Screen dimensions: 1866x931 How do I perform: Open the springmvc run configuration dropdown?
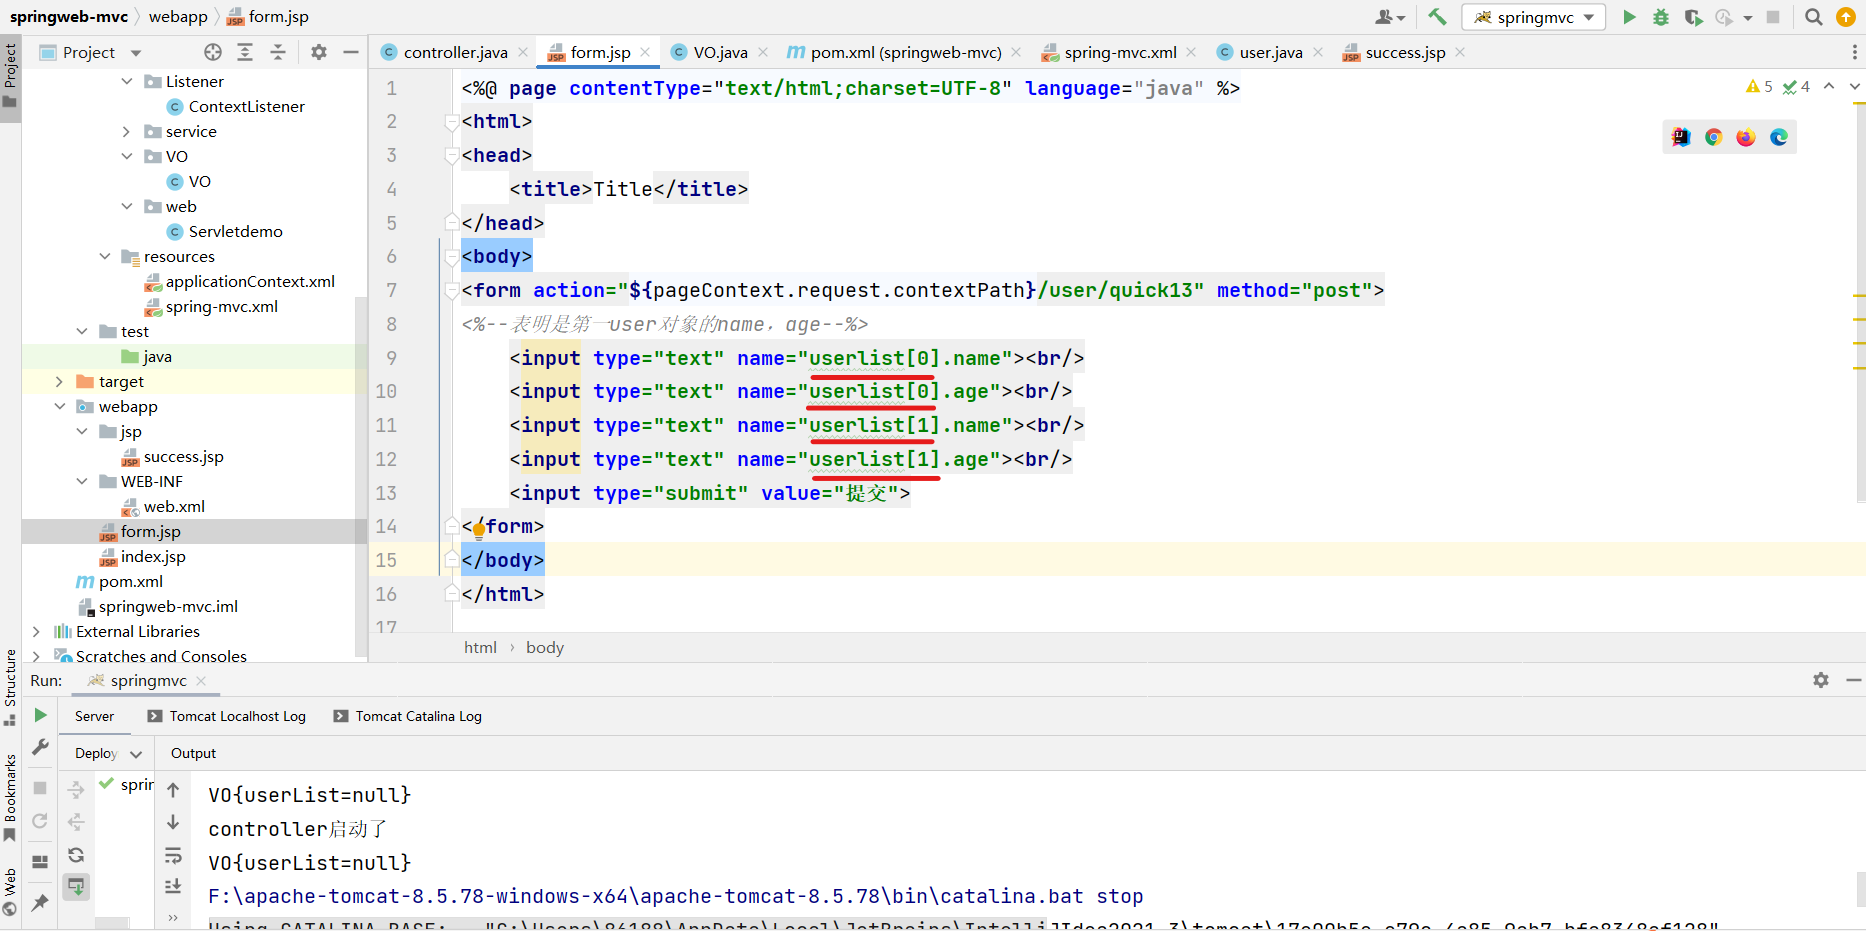[x=1534, y=17]
